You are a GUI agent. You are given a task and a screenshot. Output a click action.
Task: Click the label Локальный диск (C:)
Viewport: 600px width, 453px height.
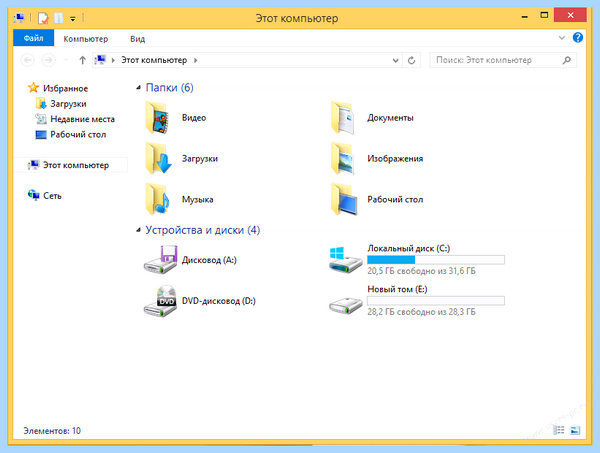(409, 248)
